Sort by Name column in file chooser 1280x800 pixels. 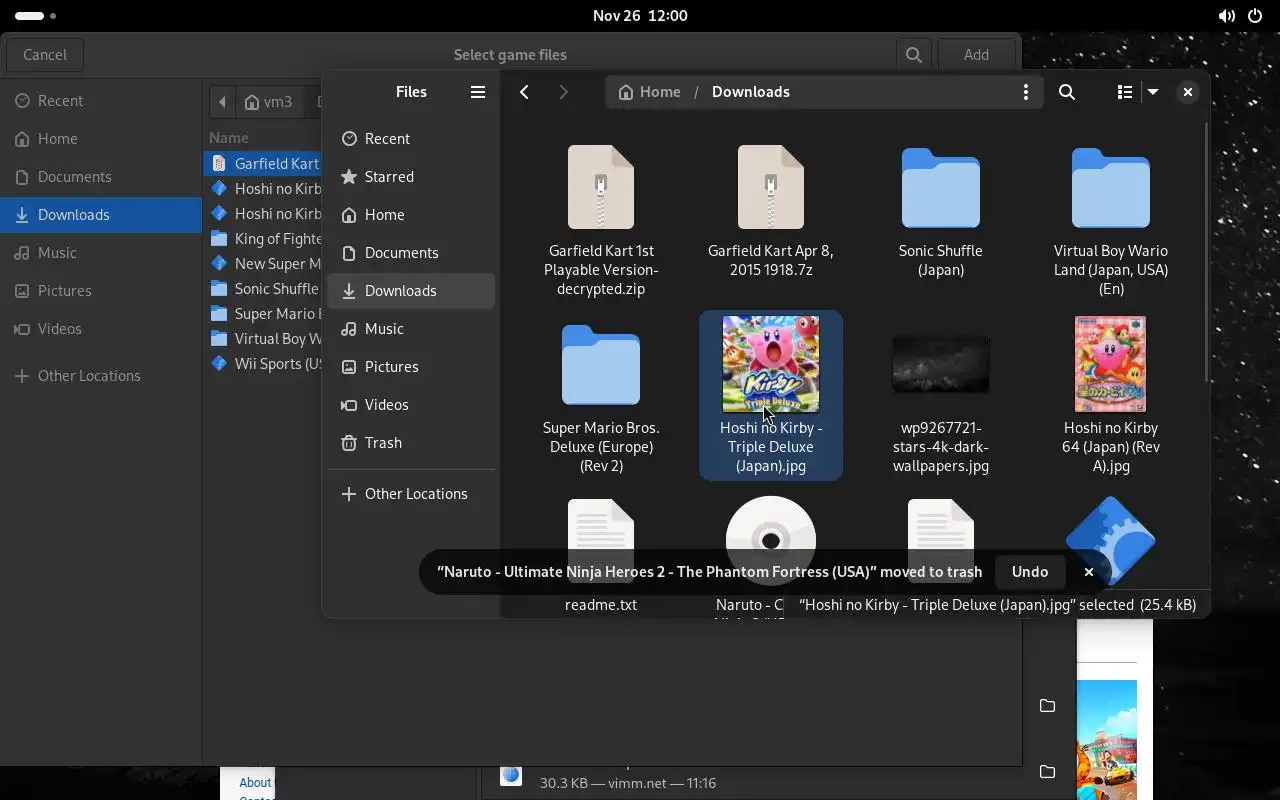click(229, 138)
